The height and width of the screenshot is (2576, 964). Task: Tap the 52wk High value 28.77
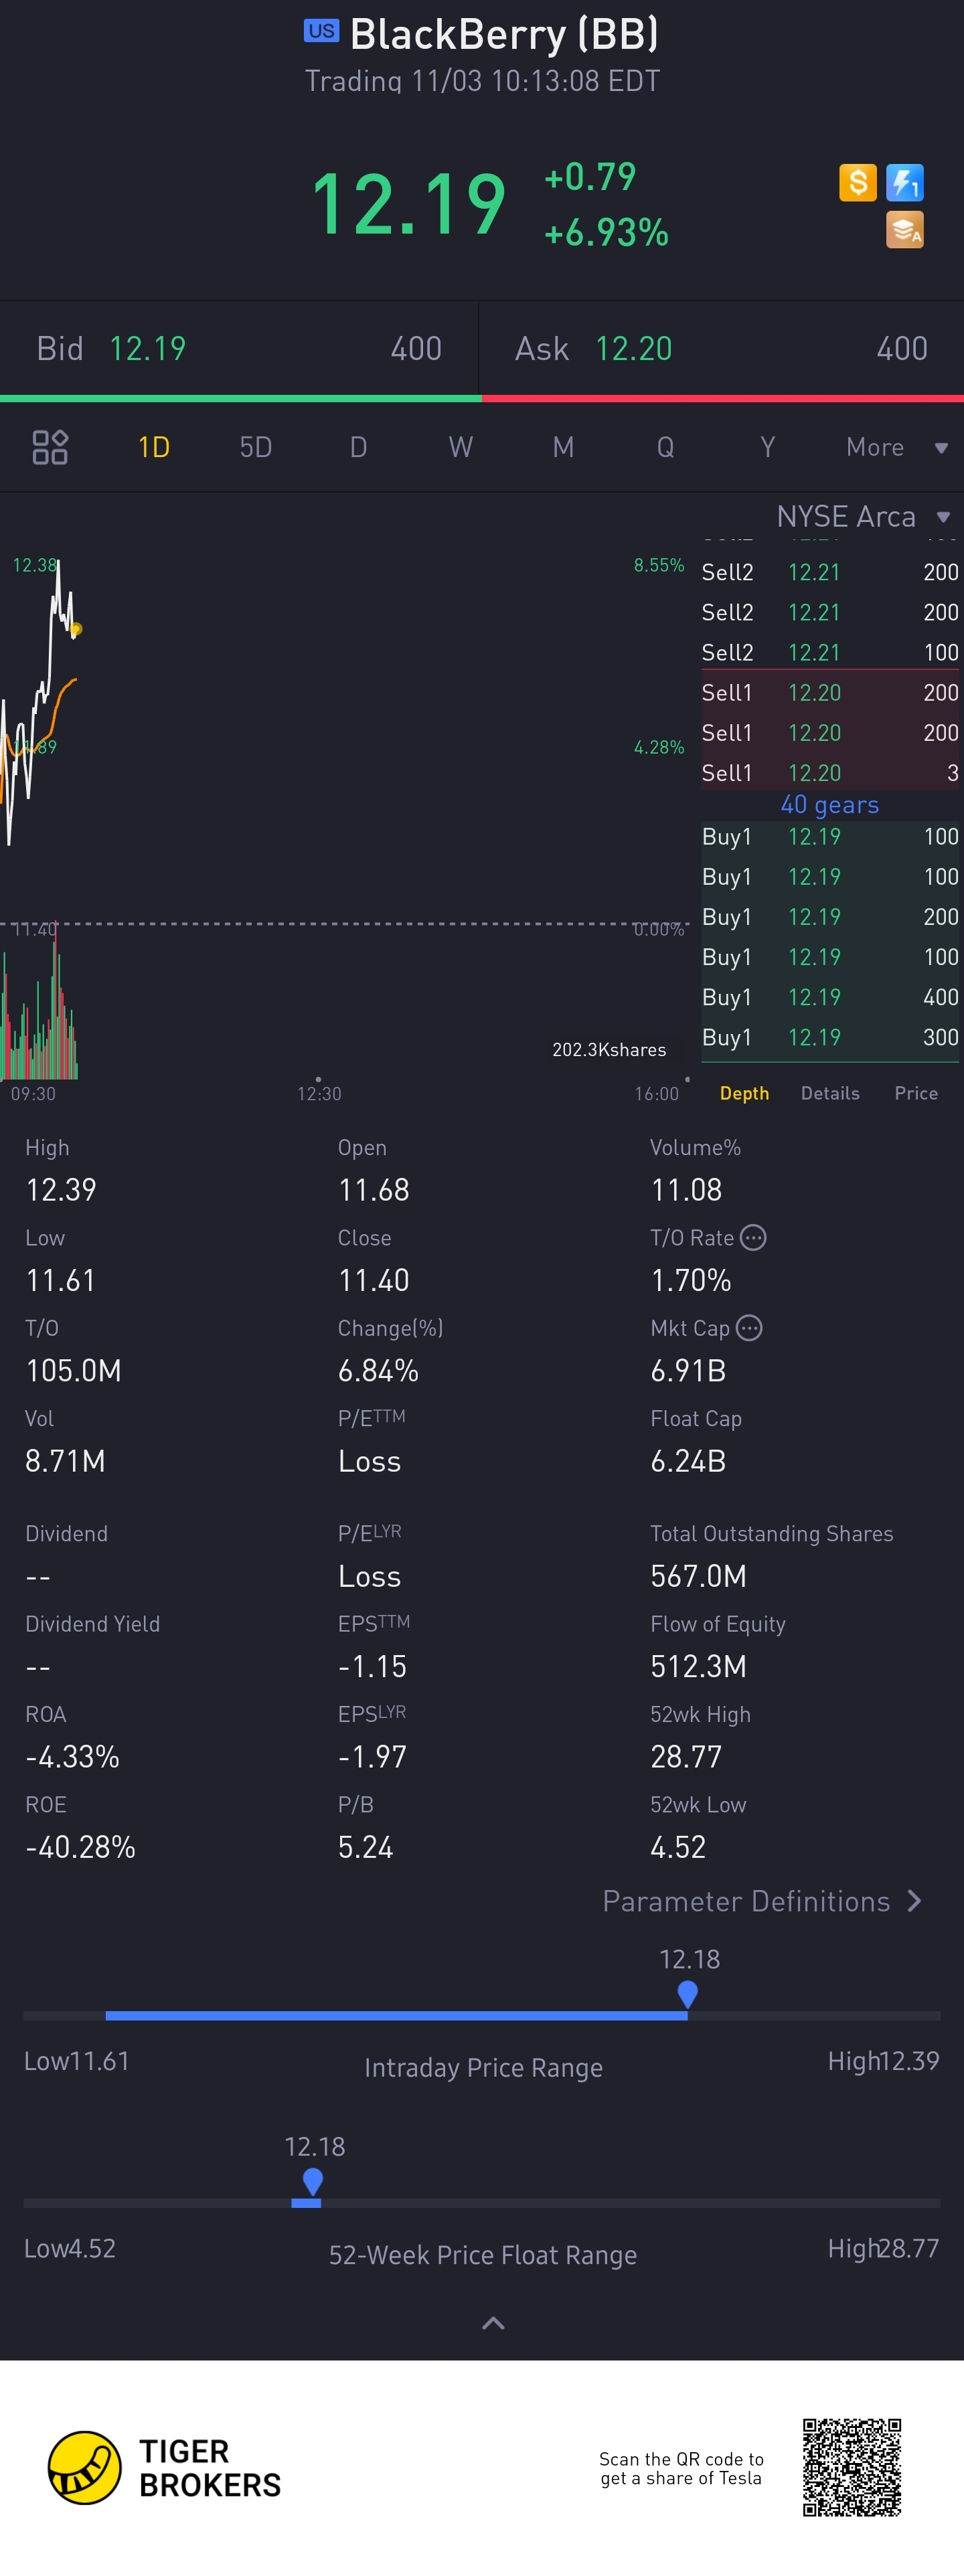(x=686, y=1756)
